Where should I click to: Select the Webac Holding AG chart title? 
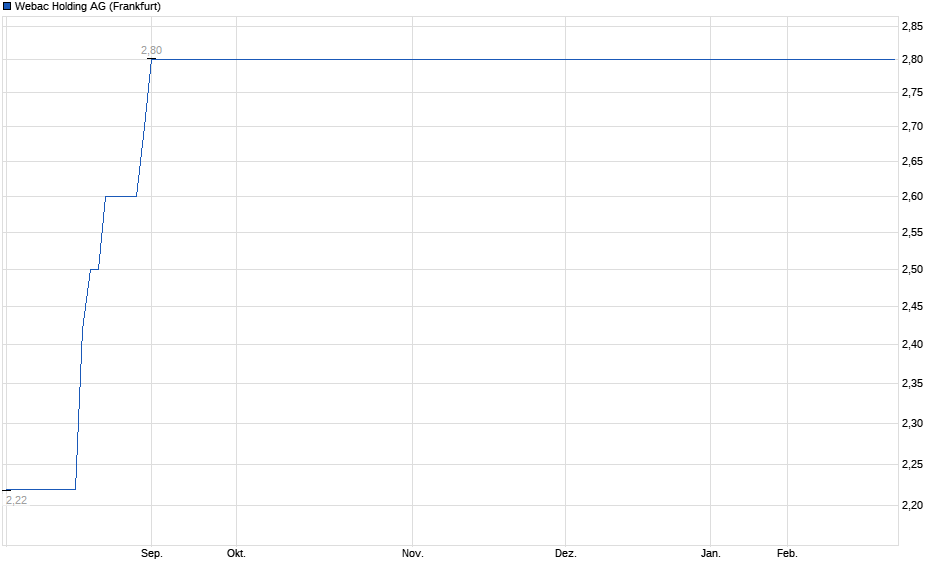85,7
